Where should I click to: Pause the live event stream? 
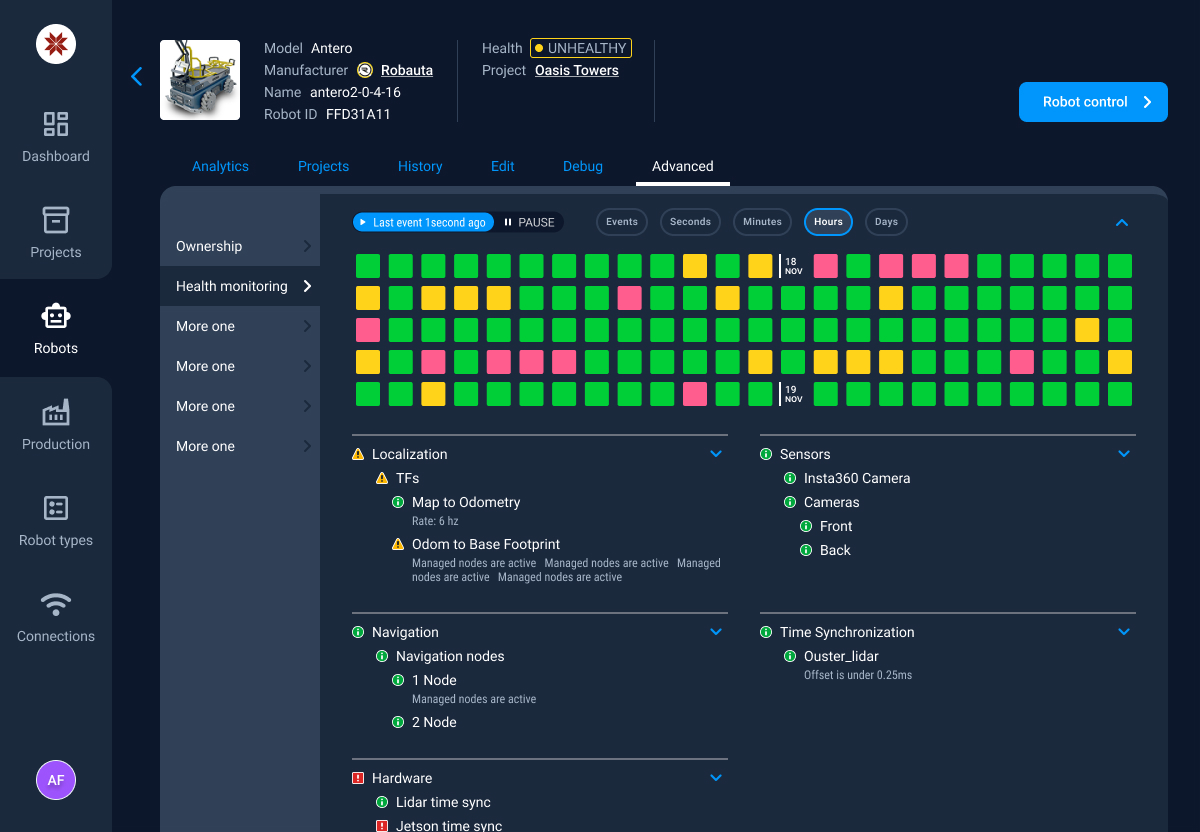[x=529, y=222]
